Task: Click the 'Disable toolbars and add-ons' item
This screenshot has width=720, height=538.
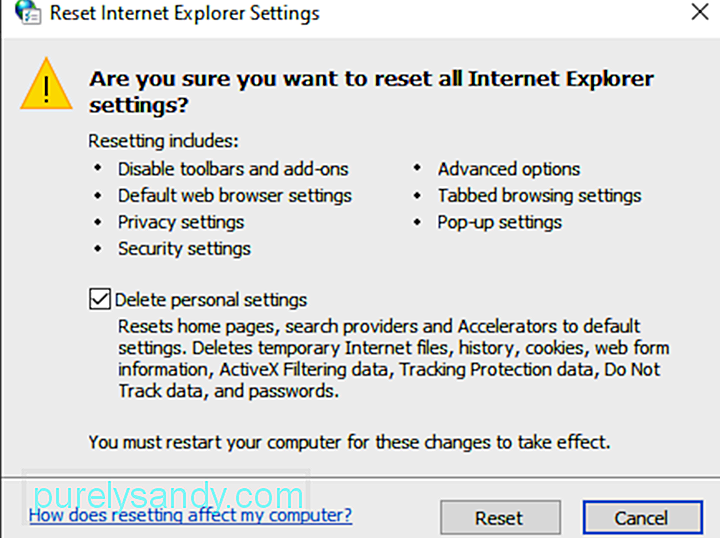Action: (233, 169)
